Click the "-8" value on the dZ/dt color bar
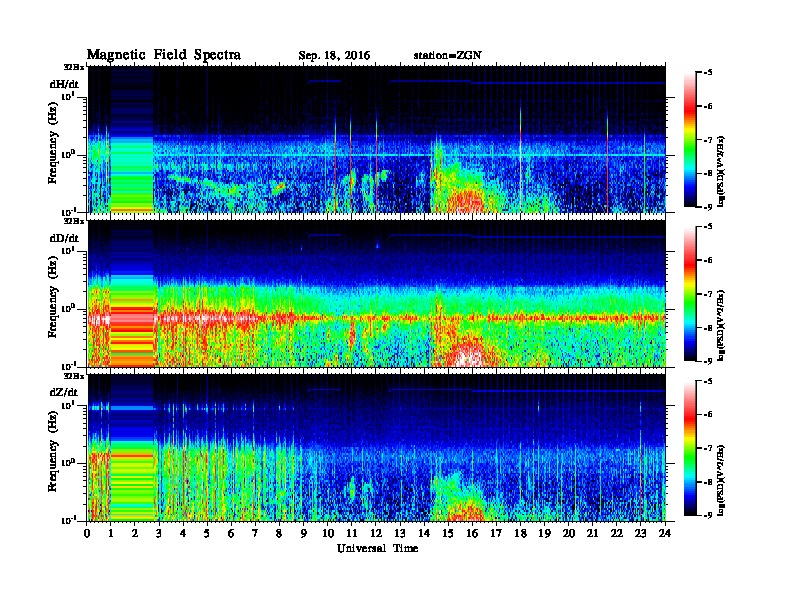 [708, 482]
